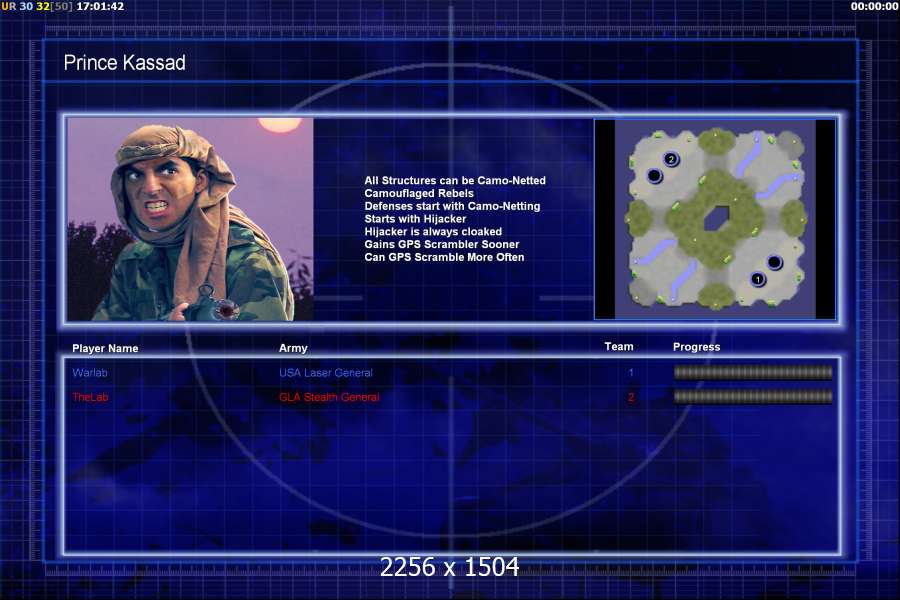The width and height of the screenshot is (900, 600).
Task: Select the unnumbered start circle beside marker 2
Action: (654, 176)
